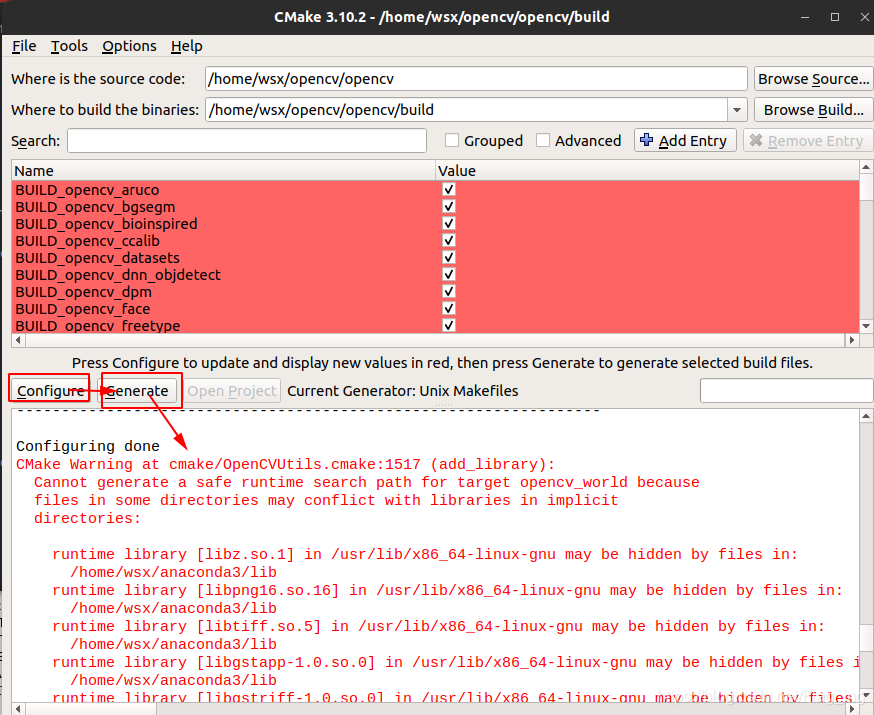The image size is (874, 715).
Task: Uncheck BUILD_opencv_dnn_objdetect checkbox
Action: (x=449, y=274)
